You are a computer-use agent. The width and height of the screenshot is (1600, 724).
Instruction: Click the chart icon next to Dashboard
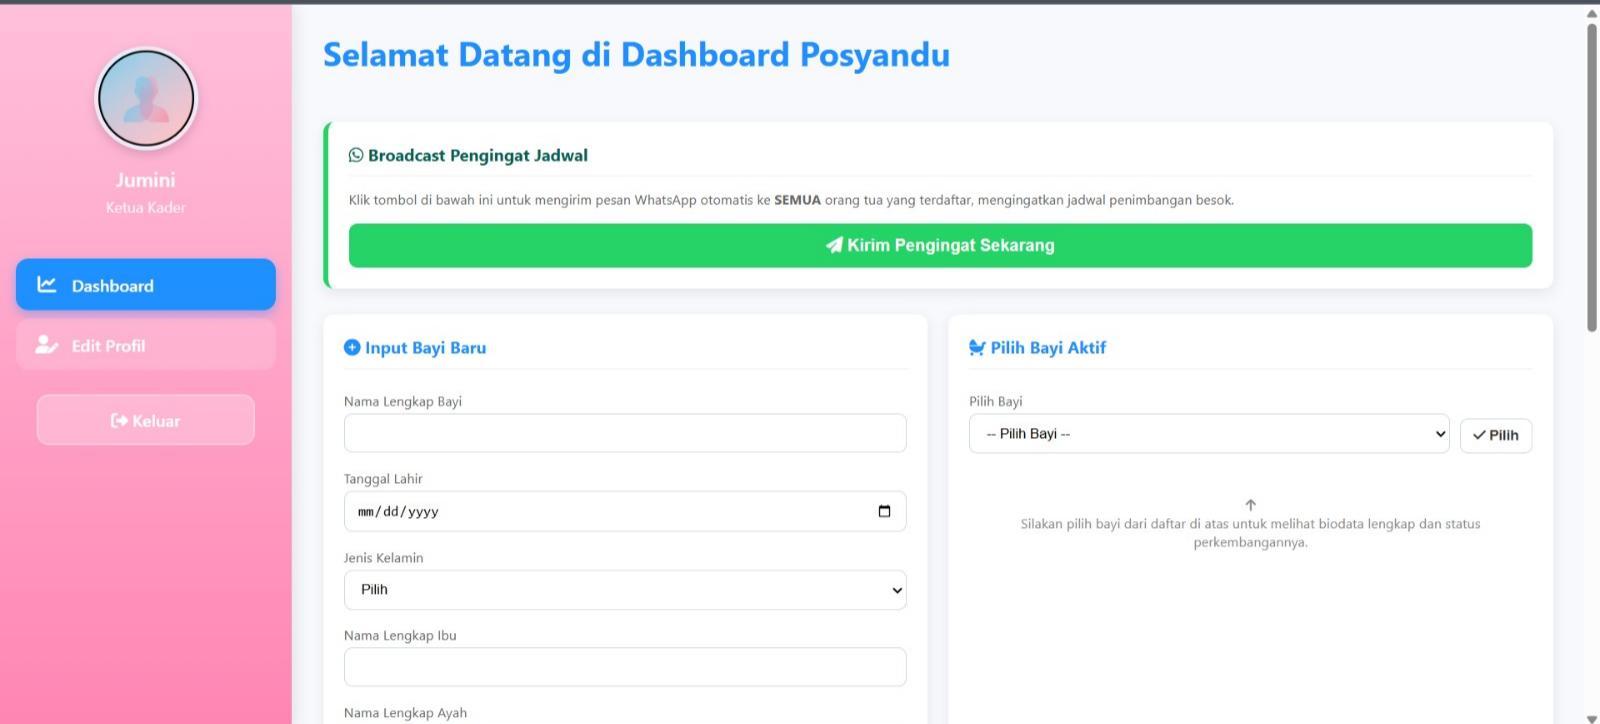pos(47,285)
